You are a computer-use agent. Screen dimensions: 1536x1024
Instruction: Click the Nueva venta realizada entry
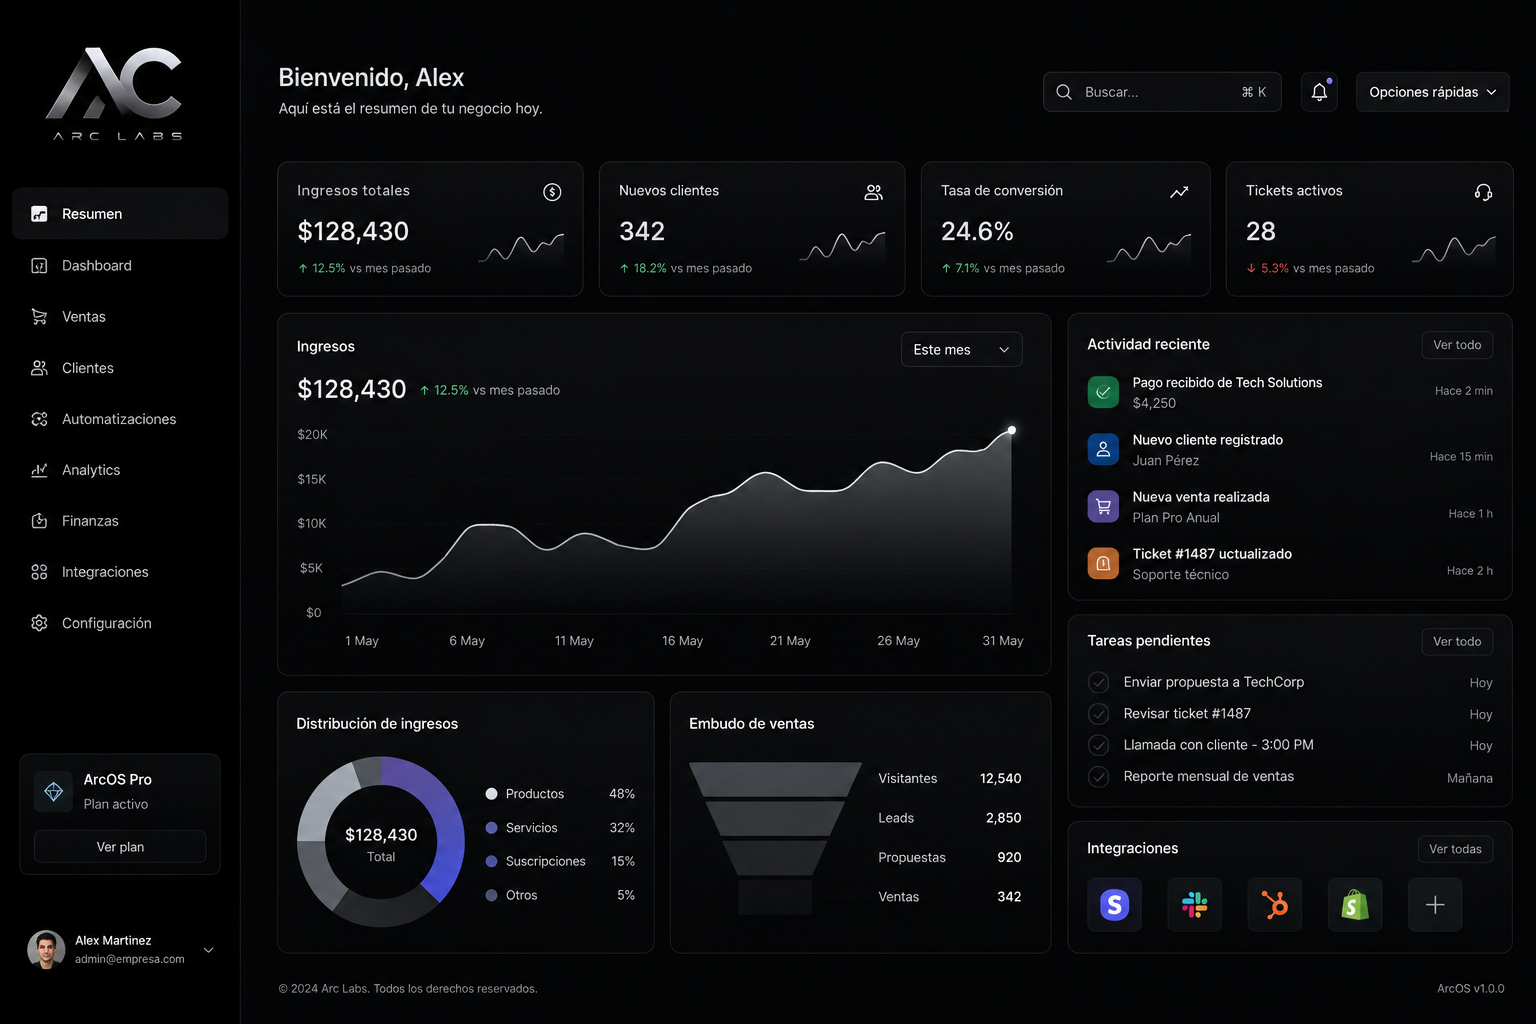pyautogui.click(x=1290, y=506)
